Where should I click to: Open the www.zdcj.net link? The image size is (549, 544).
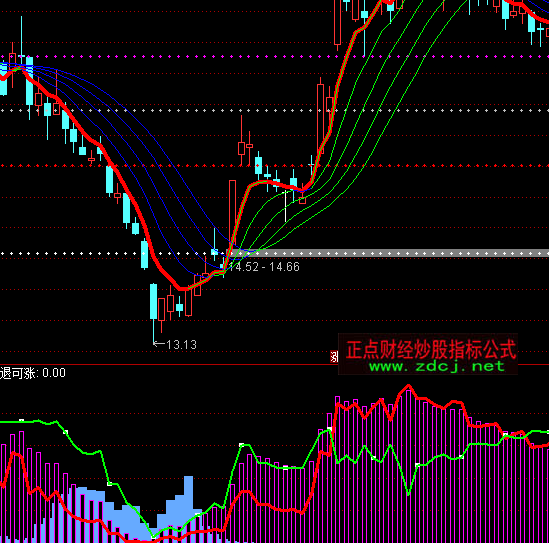tap(437, 367)
